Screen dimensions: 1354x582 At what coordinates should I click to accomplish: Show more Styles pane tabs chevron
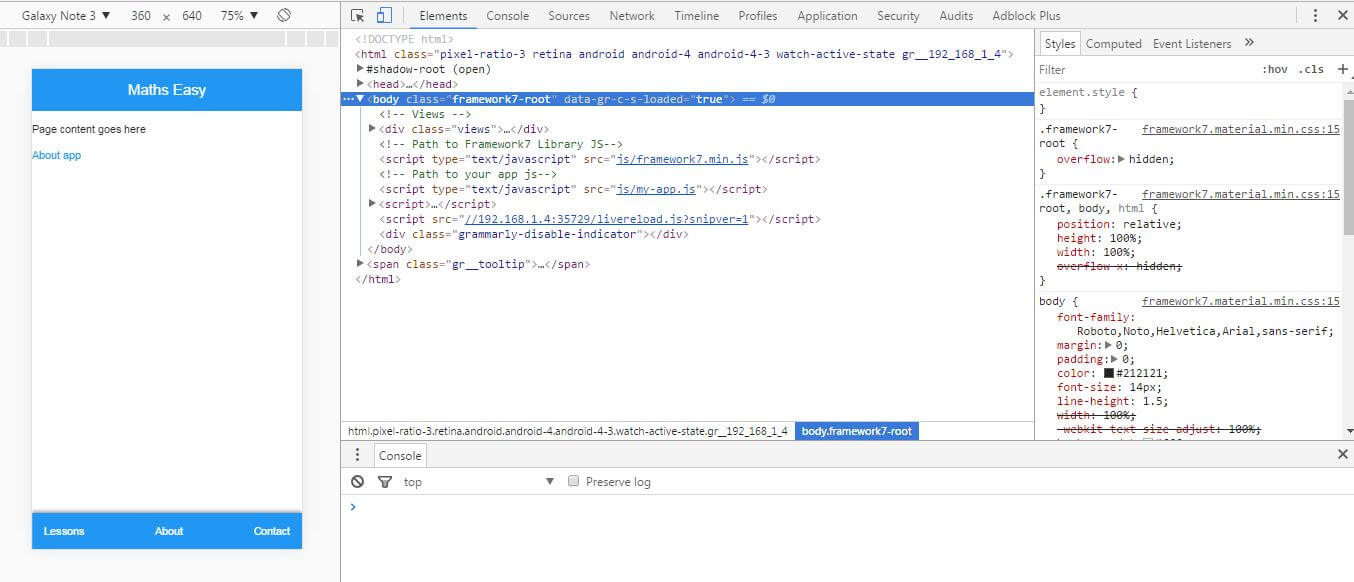point(1249,43)
